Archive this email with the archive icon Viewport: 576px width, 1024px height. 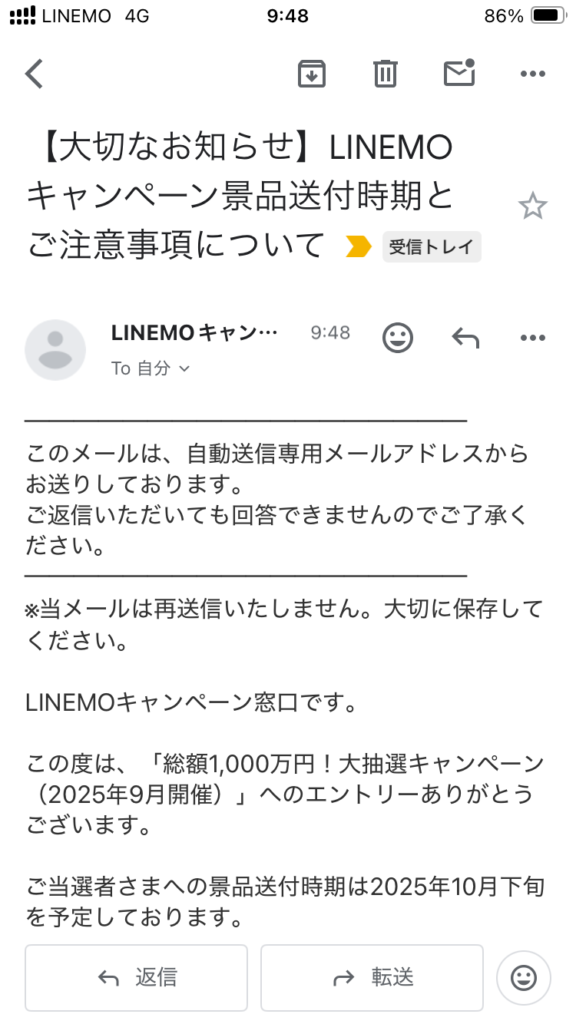pyautogui.click(x=312, y=73)
